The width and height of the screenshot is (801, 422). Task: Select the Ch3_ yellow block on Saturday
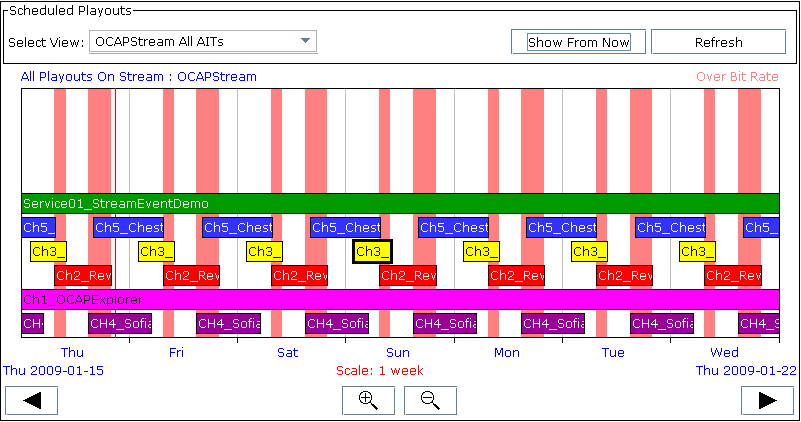point(265,251)
